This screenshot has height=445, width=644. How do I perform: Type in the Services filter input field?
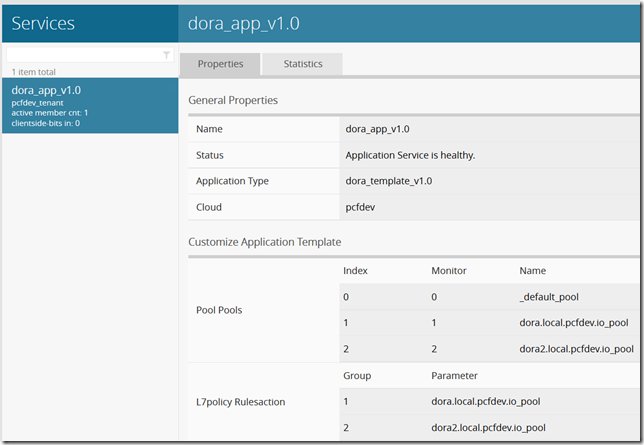(x=84, y=55)
